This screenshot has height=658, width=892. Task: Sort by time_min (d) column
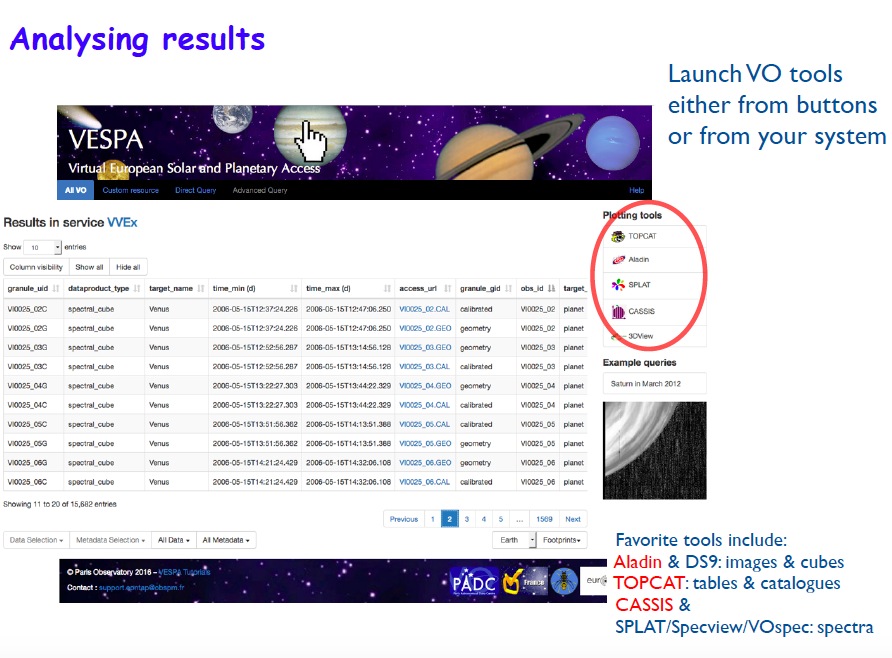coord(255,288)
